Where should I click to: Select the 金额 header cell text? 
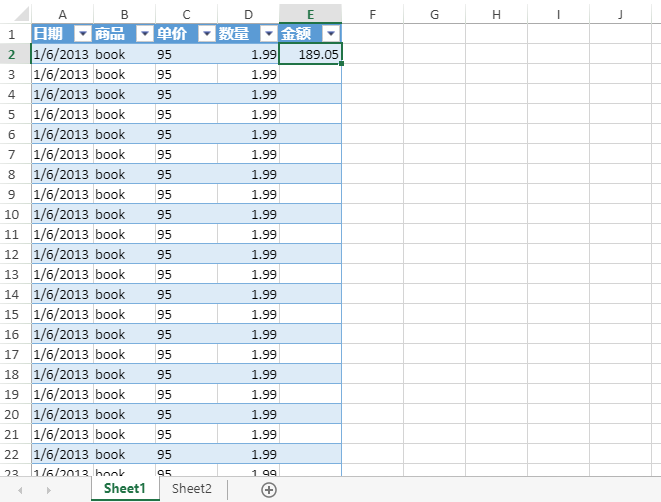pyautogui.click(x=296, y=33)
